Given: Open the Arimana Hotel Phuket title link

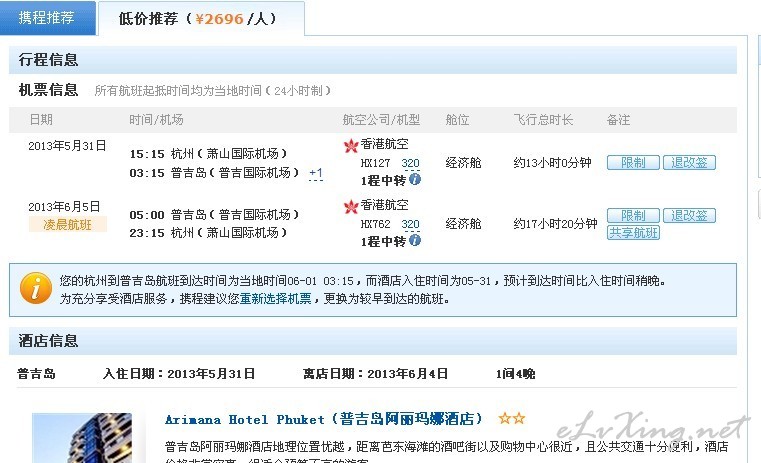Looking at the screenshot, I should click(324, 419).
